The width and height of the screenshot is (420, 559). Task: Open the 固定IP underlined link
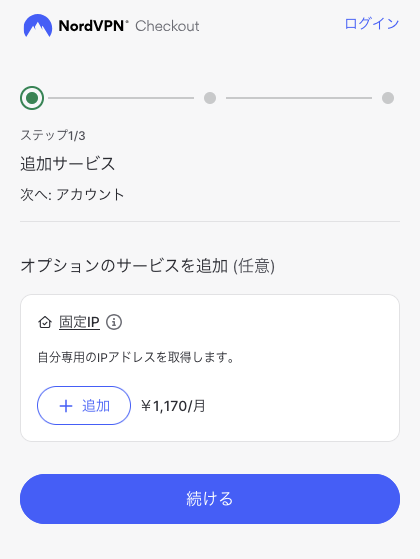coord(79,322)
